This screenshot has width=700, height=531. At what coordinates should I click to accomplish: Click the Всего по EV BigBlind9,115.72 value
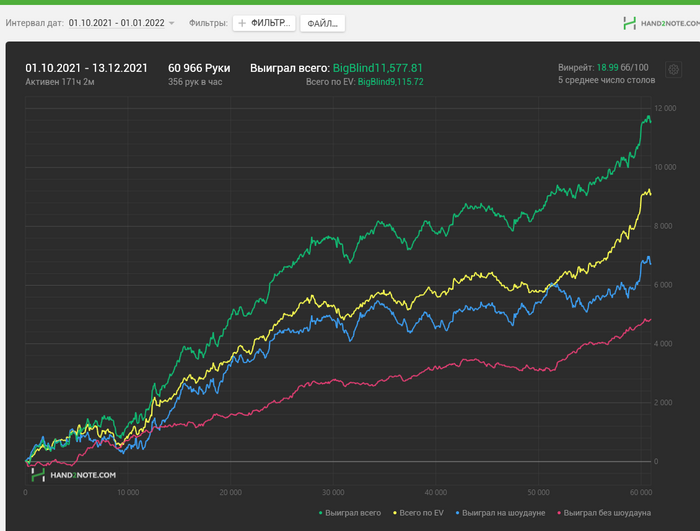[390, 82]
